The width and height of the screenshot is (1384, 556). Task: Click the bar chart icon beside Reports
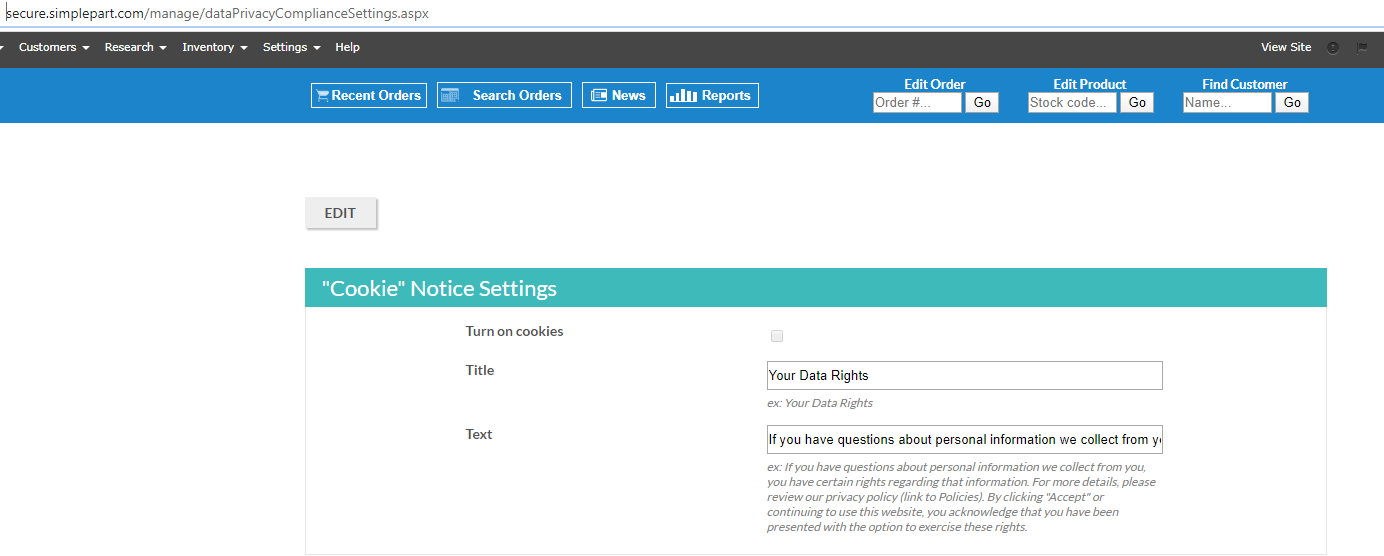point(683,96)
